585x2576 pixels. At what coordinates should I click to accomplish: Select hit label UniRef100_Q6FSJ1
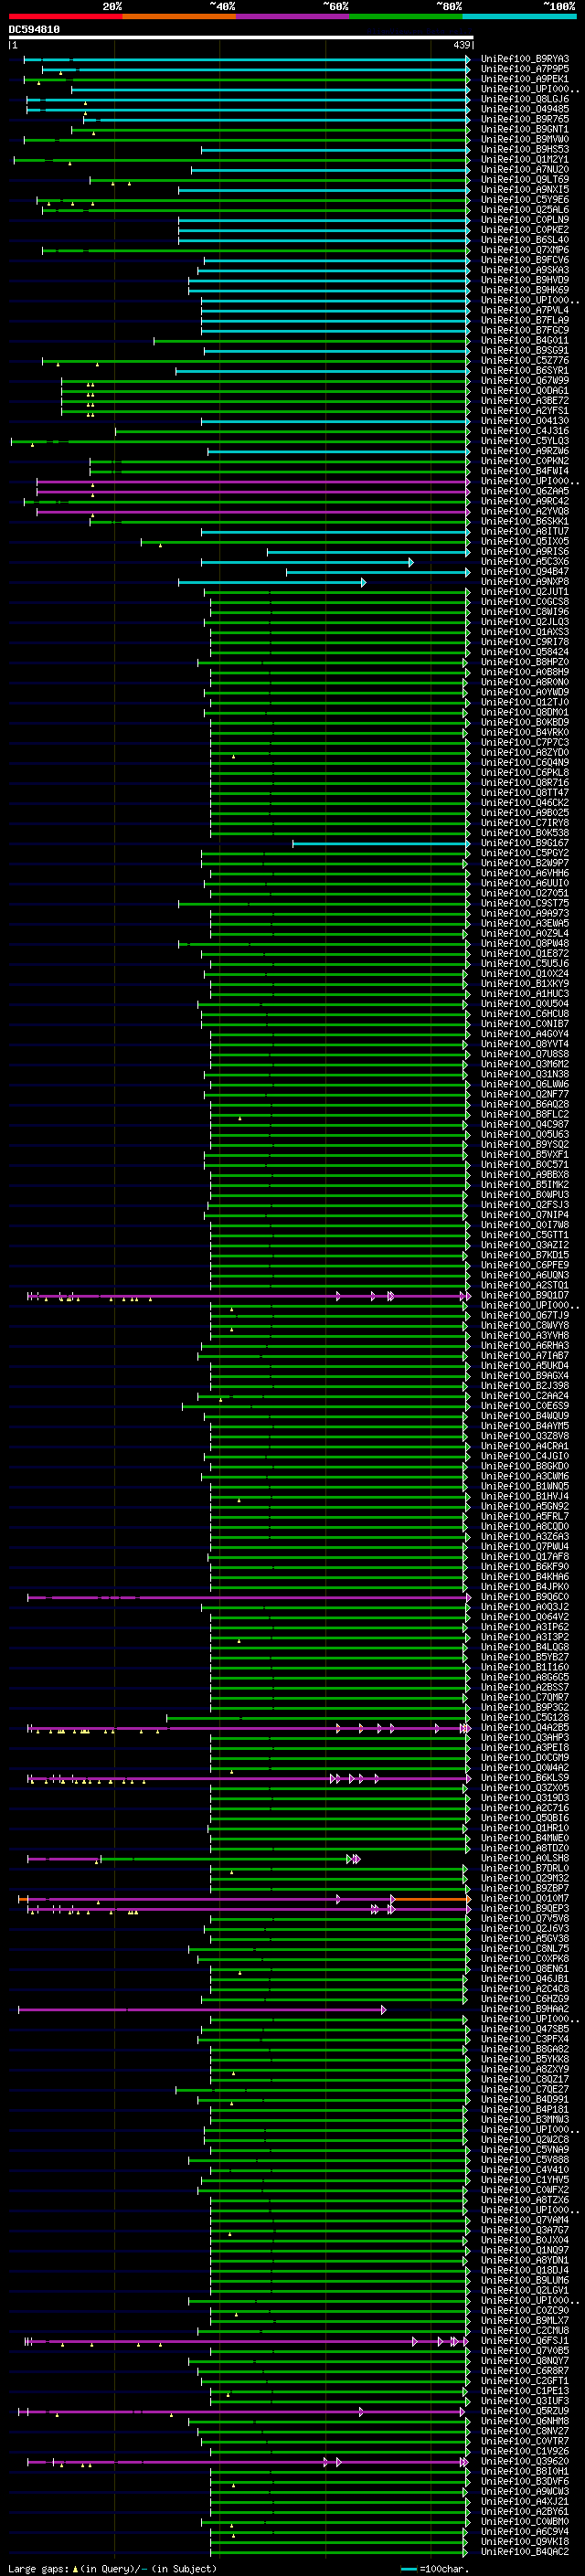point(525,2341)
